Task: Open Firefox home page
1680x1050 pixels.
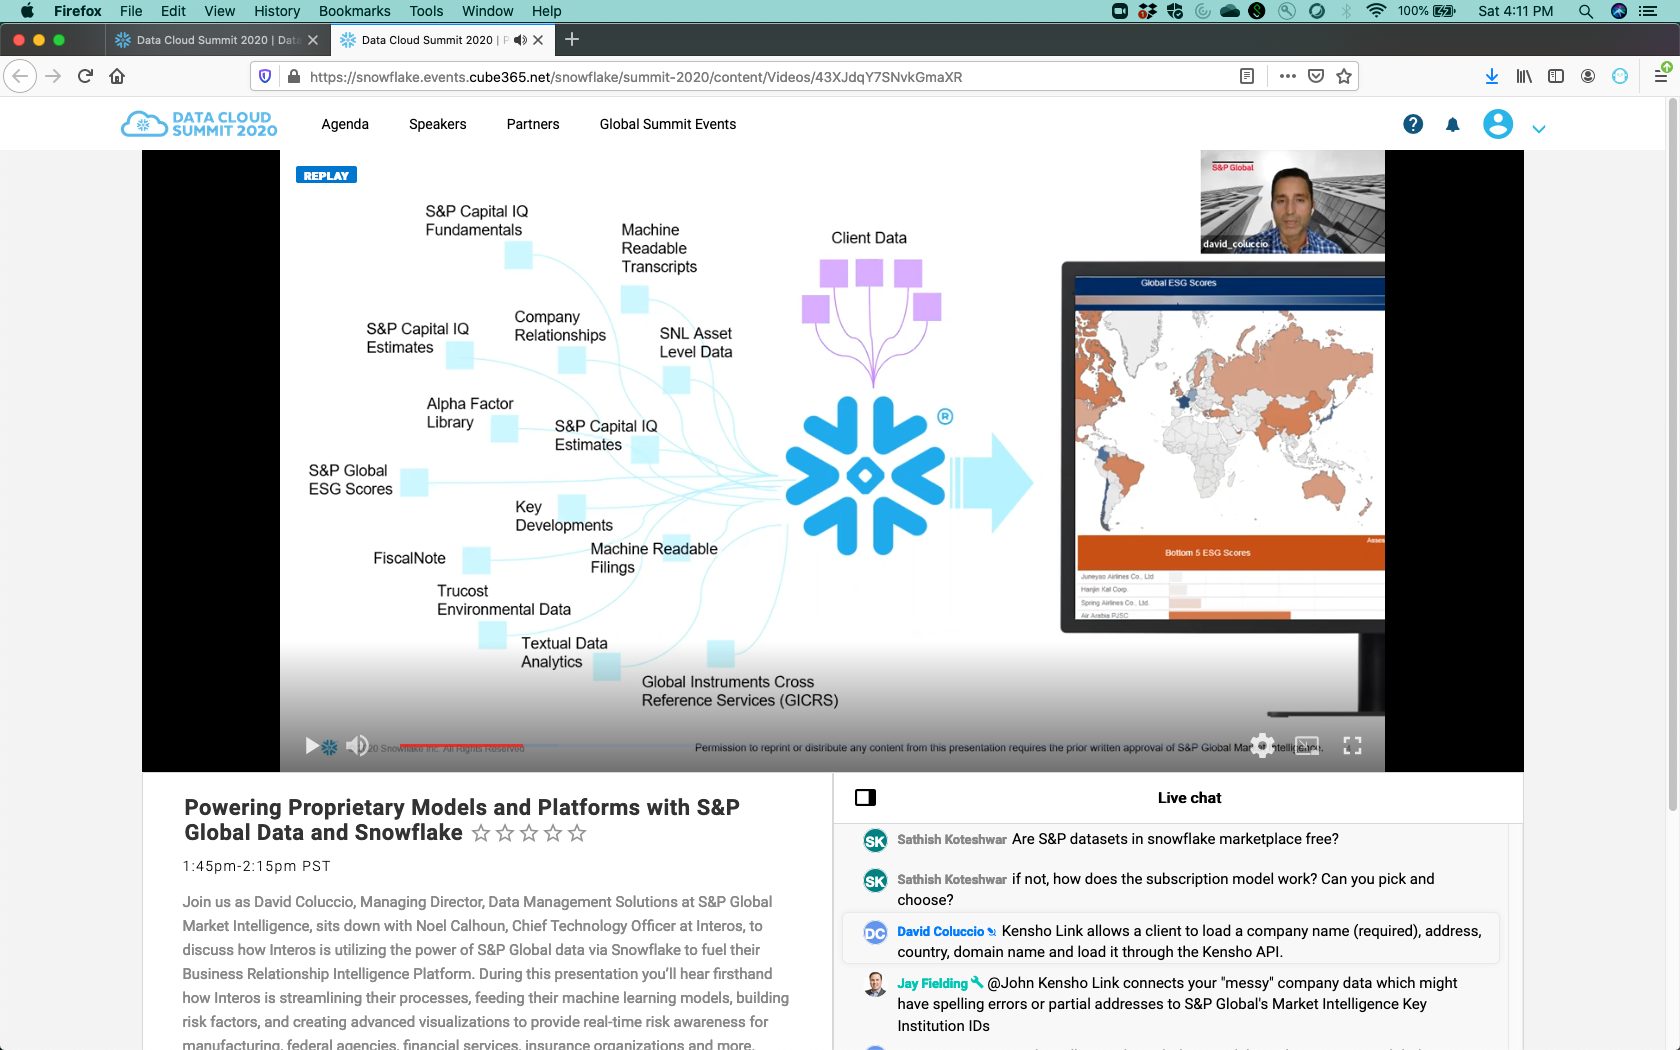Action: (117, 76)
